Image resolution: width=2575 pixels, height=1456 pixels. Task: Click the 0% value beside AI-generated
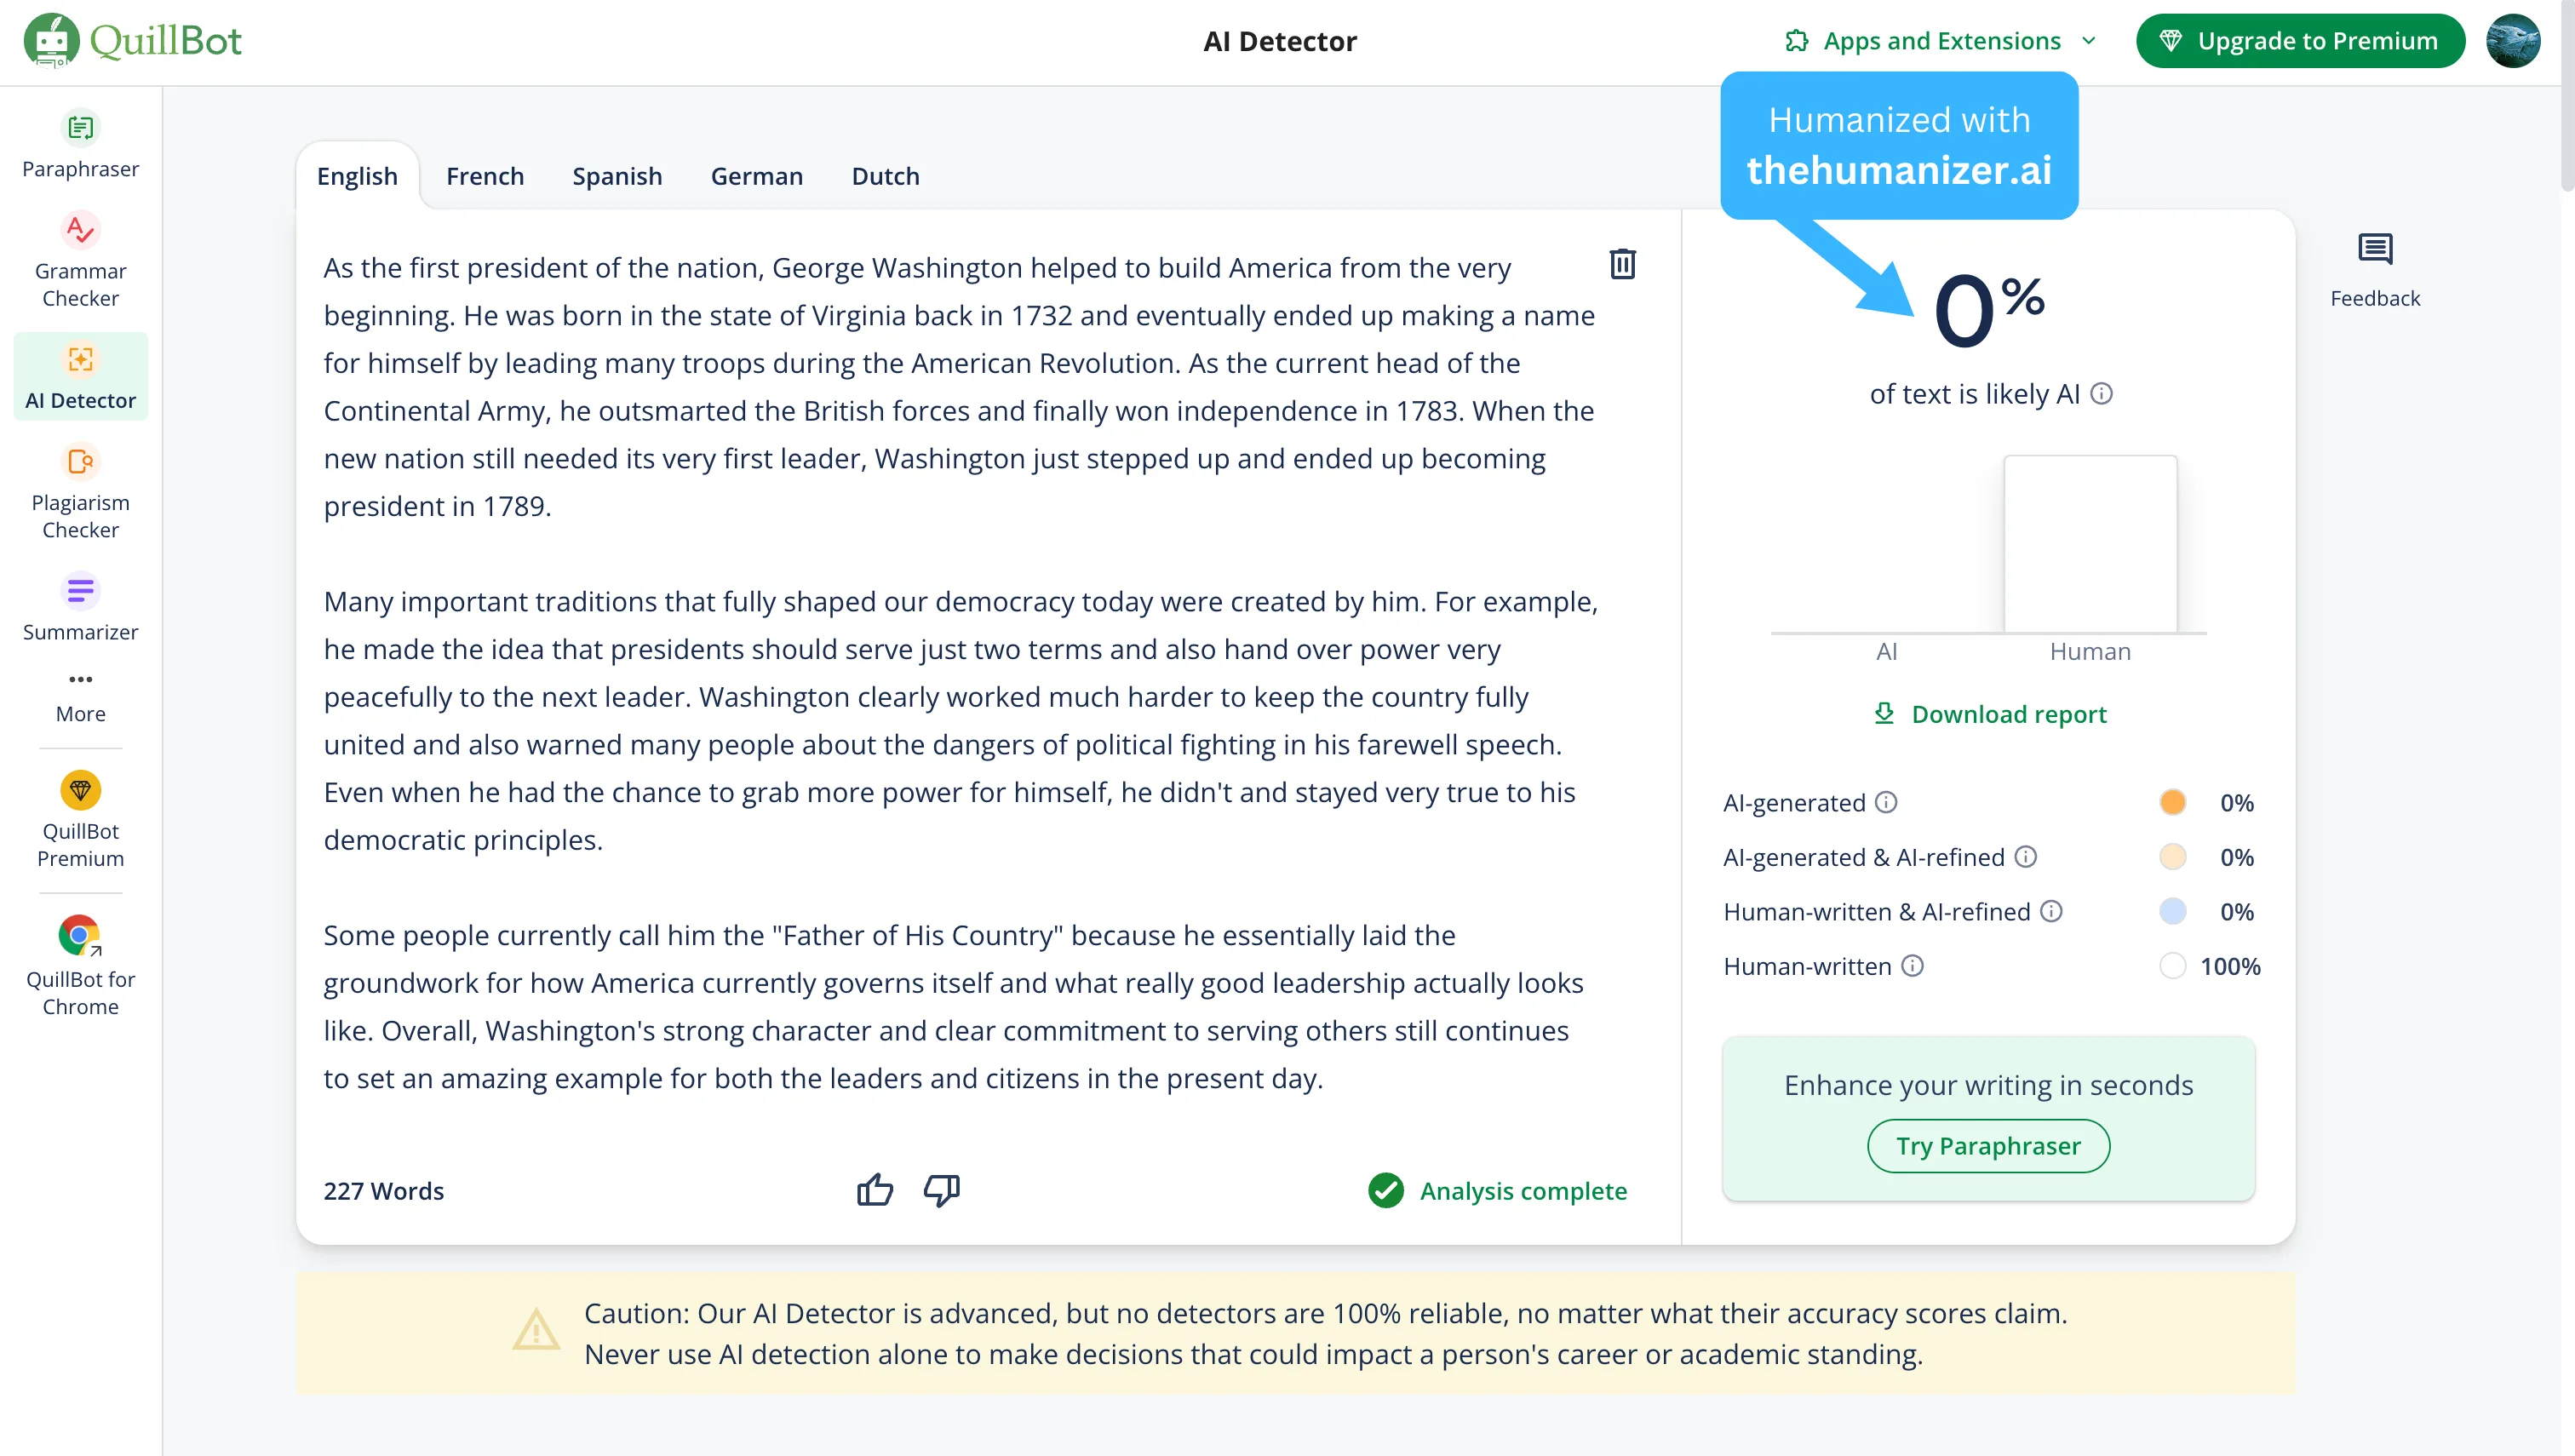point(2236,802)
